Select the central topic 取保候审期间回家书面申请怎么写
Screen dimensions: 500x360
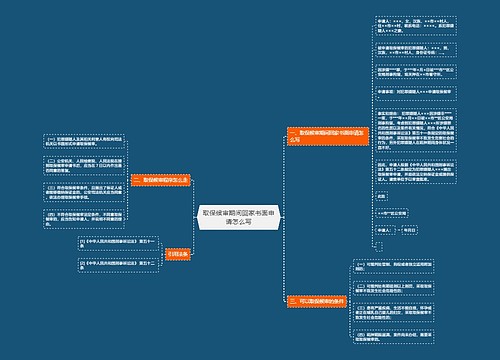[x=239, y=217]
